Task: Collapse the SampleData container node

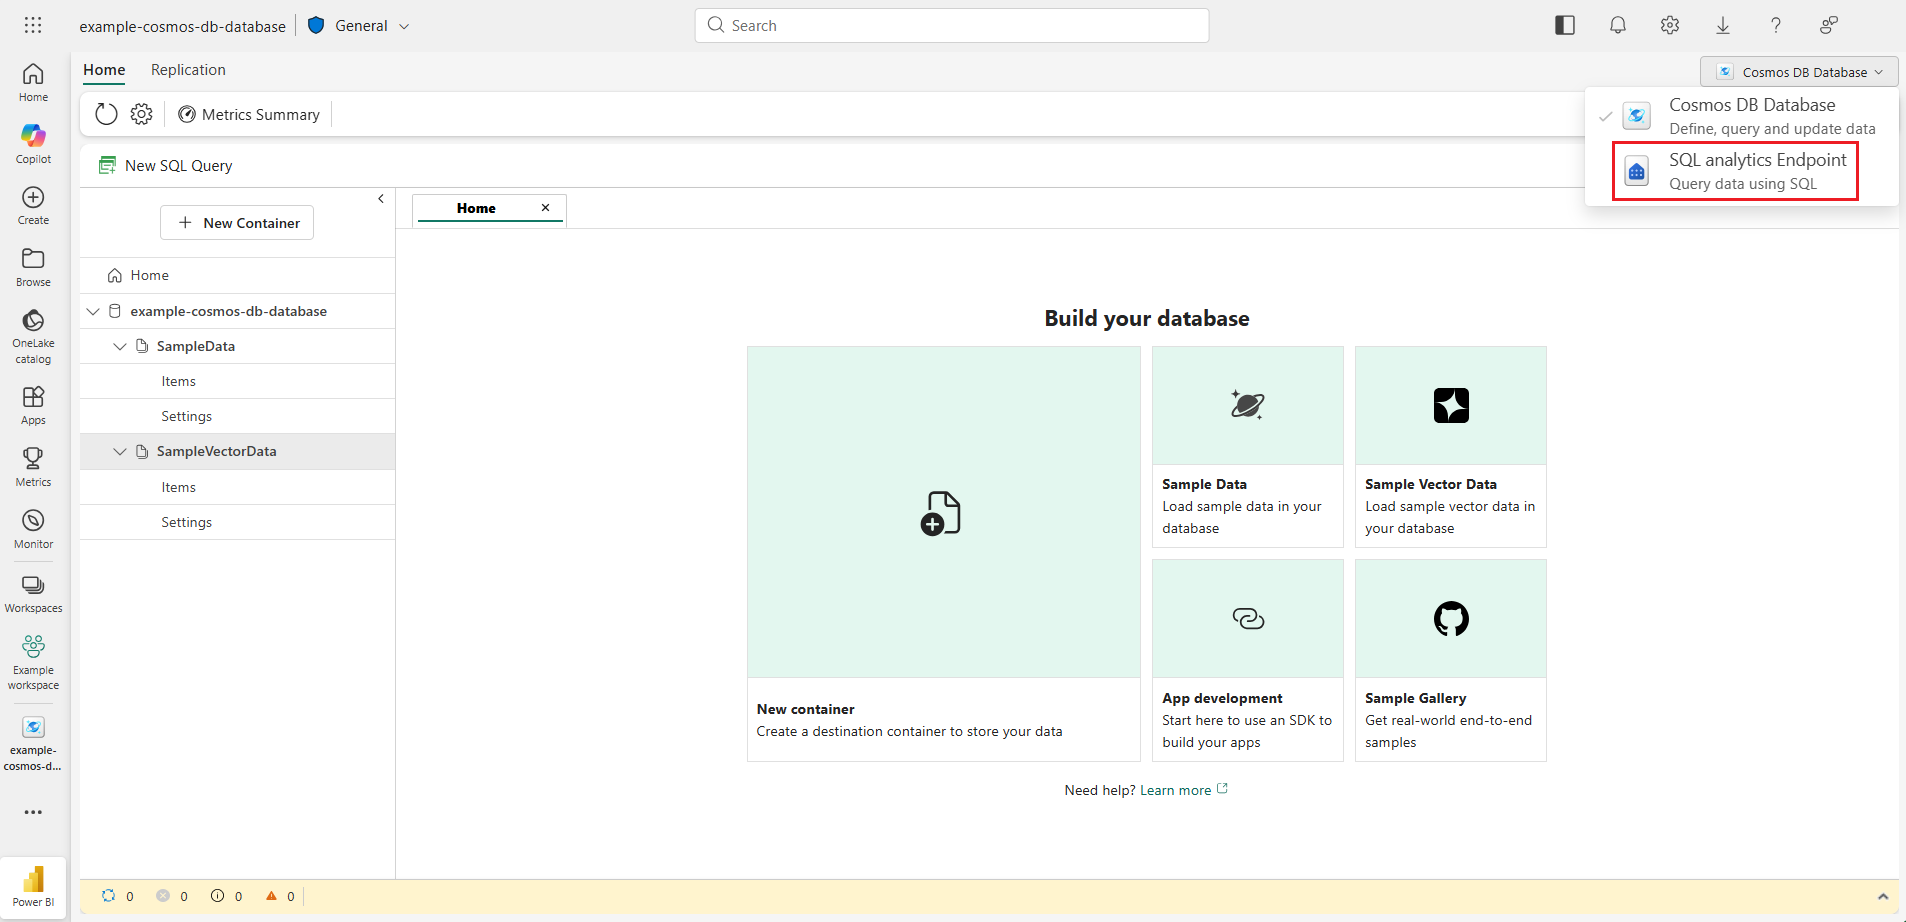Action: (120, 346)
